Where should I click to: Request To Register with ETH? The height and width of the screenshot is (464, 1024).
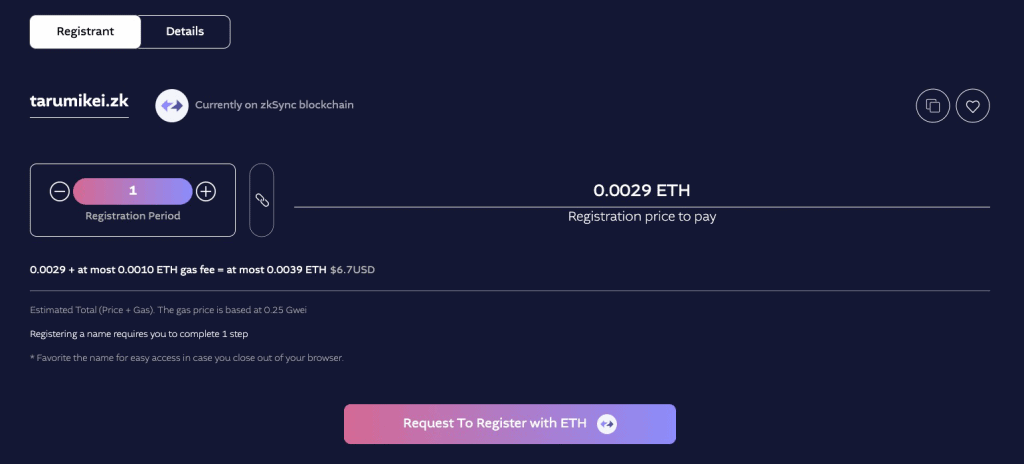coord(510,424)
